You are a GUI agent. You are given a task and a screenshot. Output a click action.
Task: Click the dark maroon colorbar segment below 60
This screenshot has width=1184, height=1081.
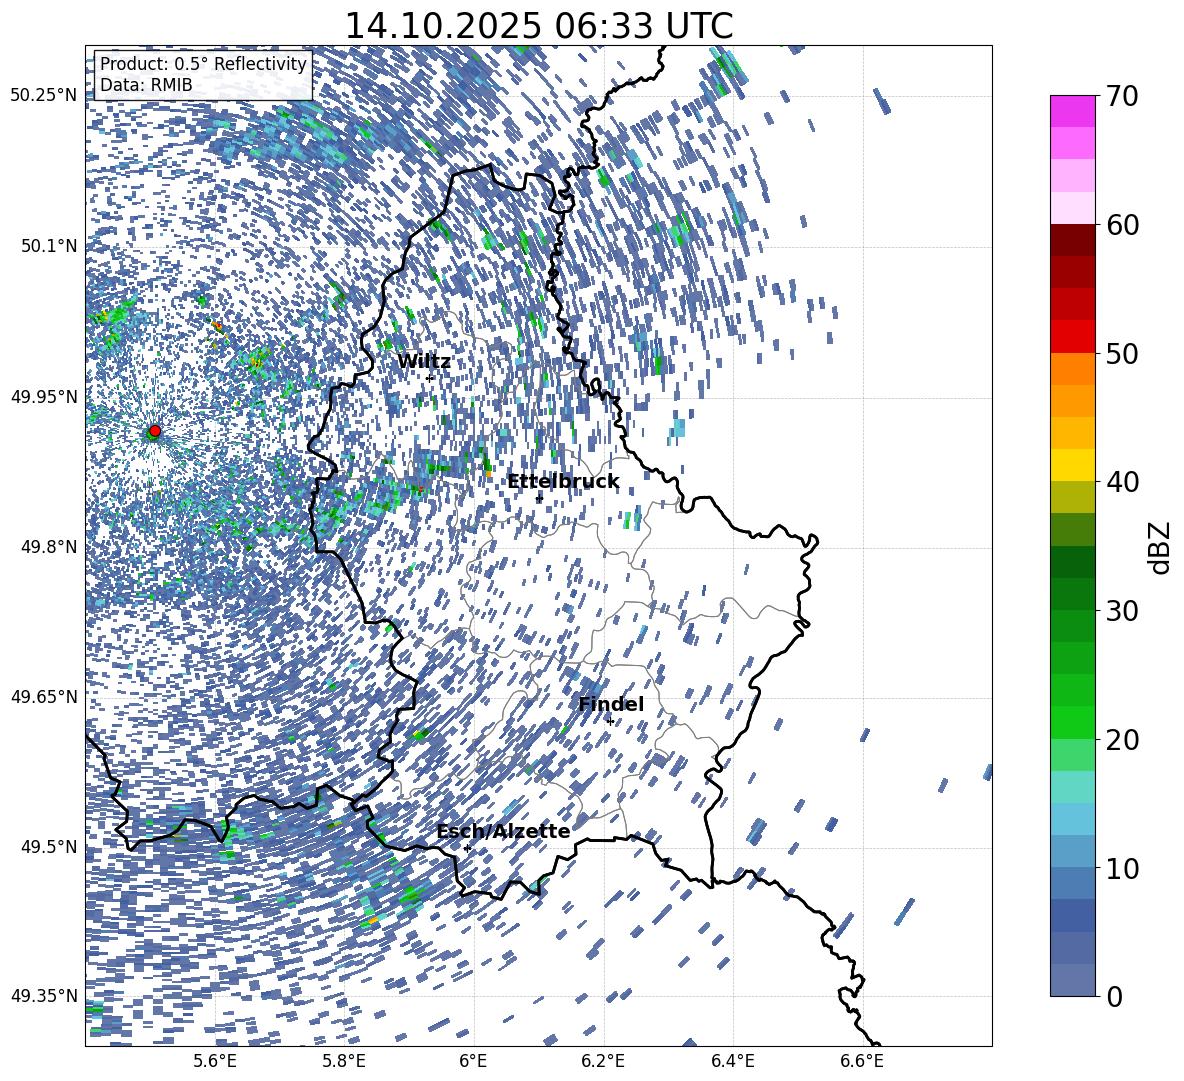tap(1072, 240)
